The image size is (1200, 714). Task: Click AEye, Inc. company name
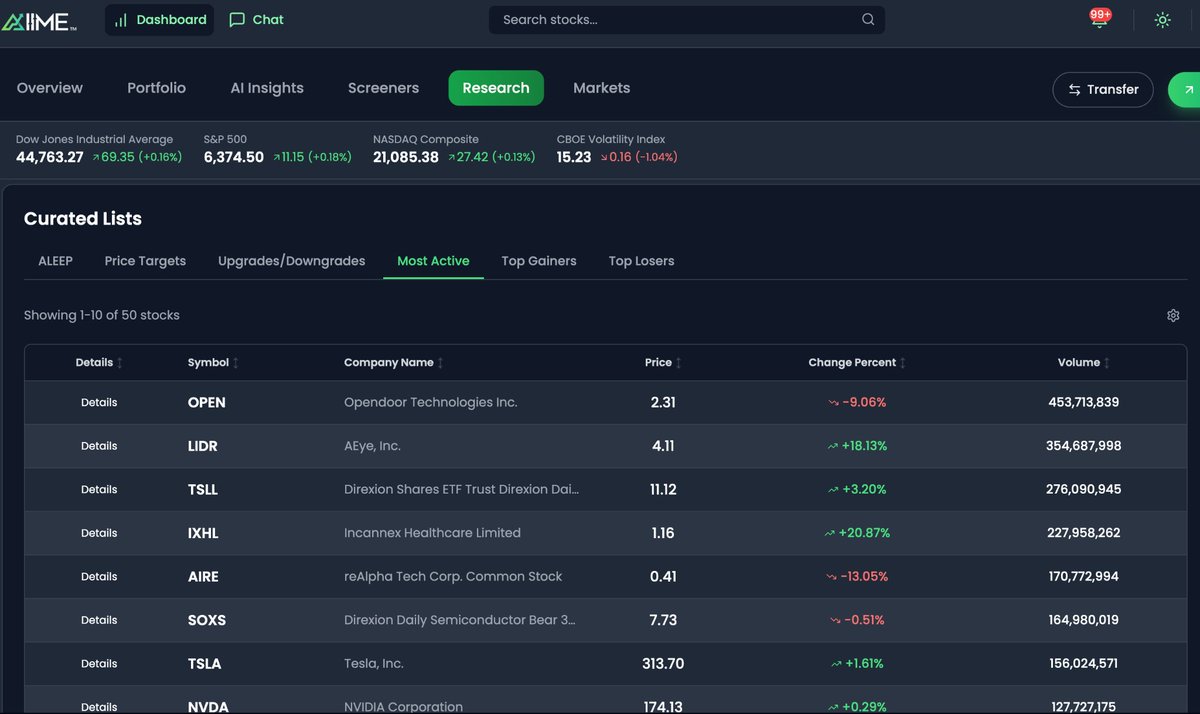coord(372,446)
